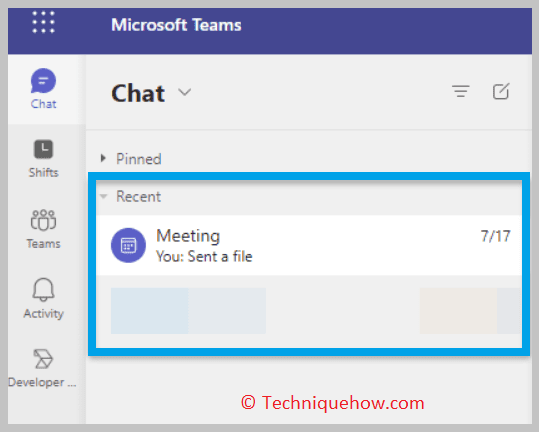The height and width of the screenshot is (432, 539).
Task: Click 'You: Sent a file' preview text
Action: (204, 256)
